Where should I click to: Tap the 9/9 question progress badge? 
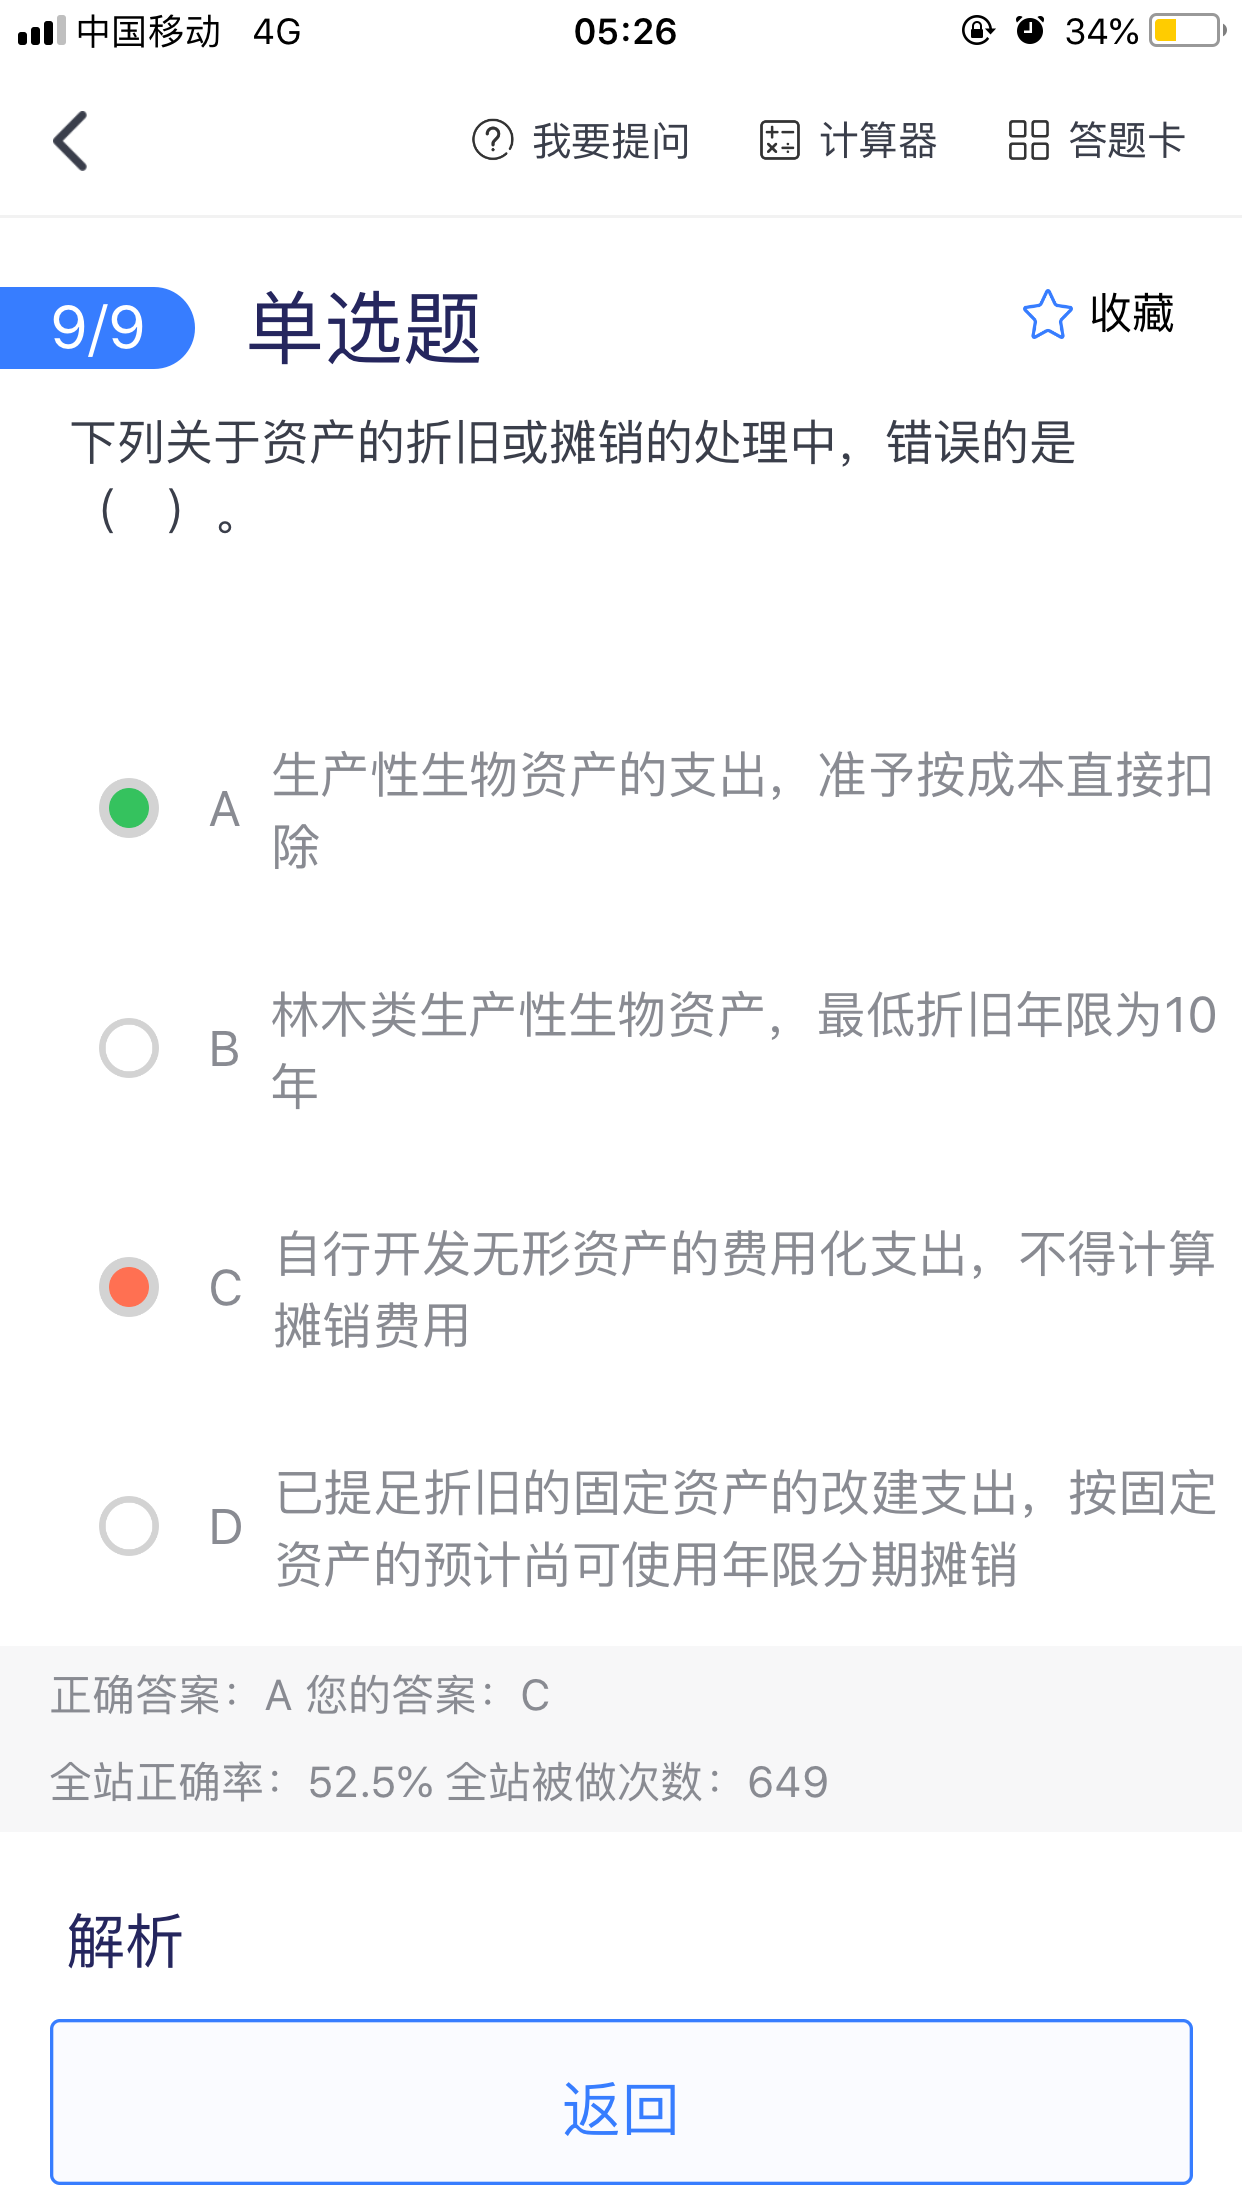97,328
